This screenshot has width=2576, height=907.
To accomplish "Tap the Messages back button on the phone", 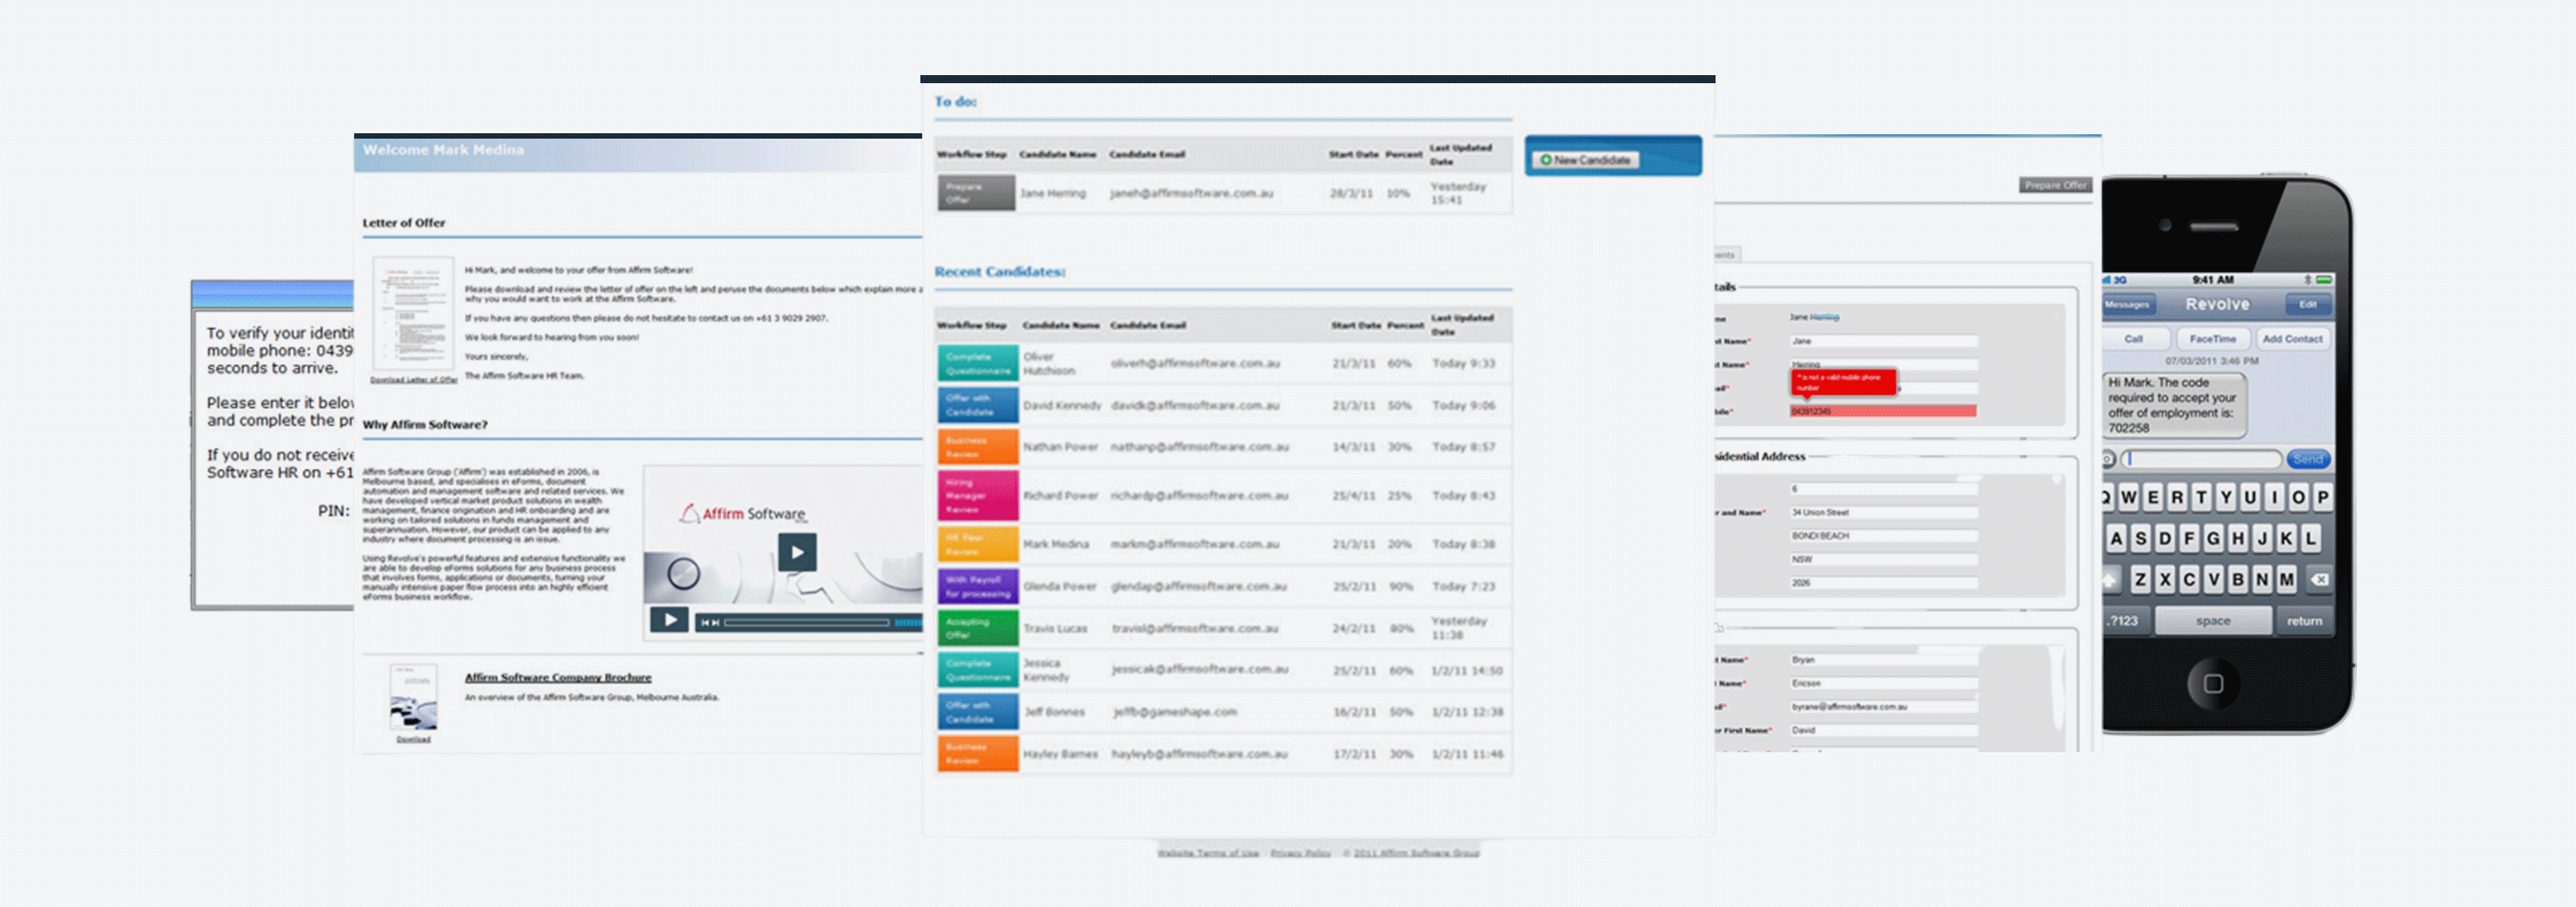I will click(x=2127, y=304).
